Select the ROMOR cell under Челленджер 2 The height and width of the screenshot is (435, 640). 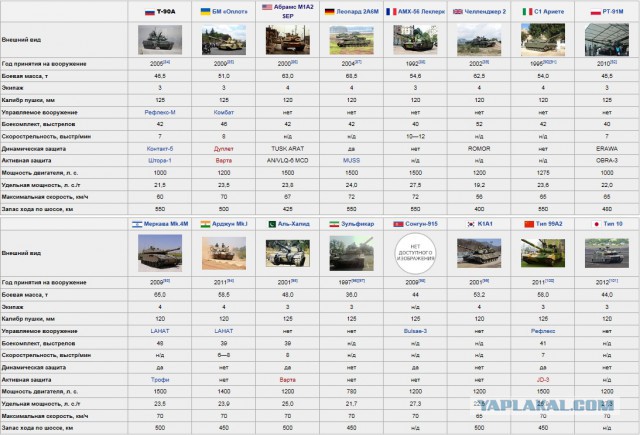(479, 149)
